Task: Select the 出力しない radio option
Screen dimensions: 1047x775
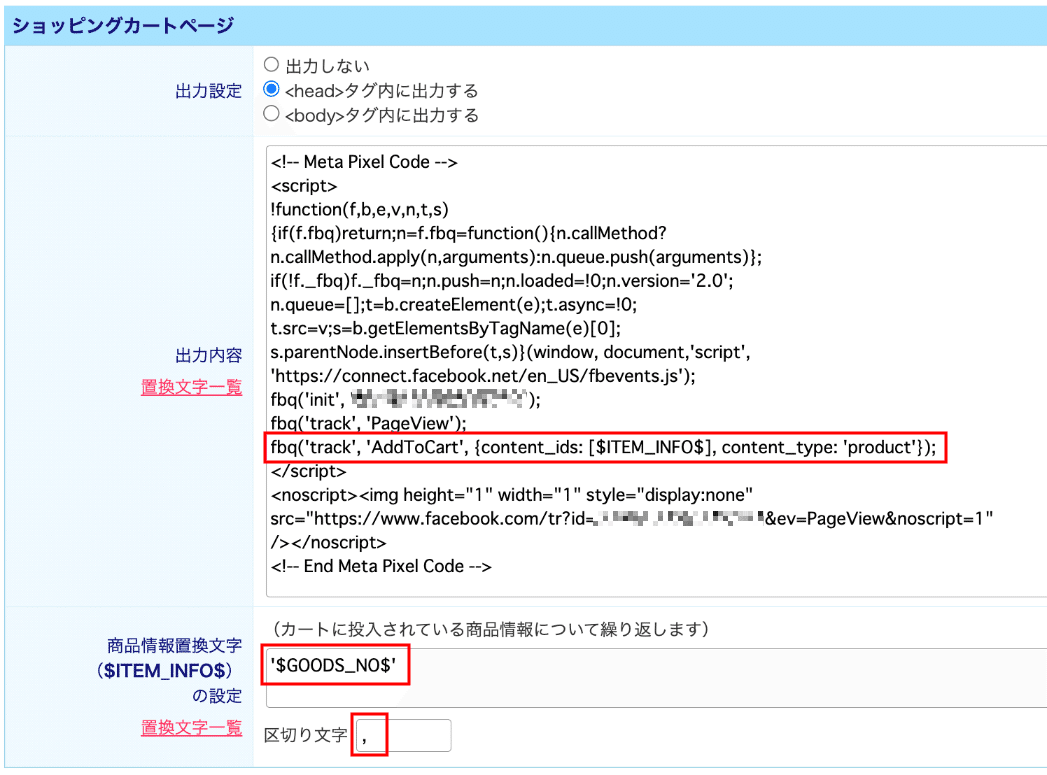Action: coord(271,65)
